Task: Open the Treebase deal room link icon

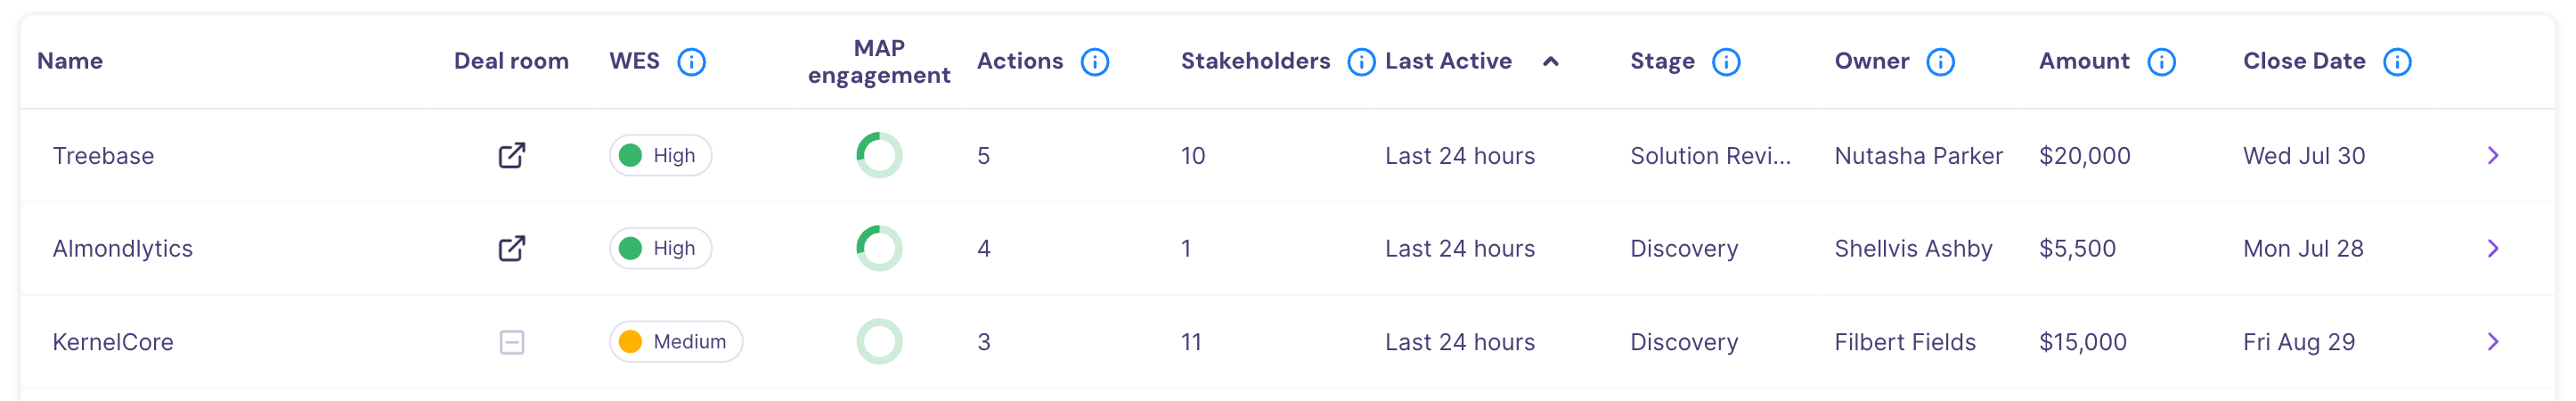Action: pyautogui.click(x=511, y=155)
